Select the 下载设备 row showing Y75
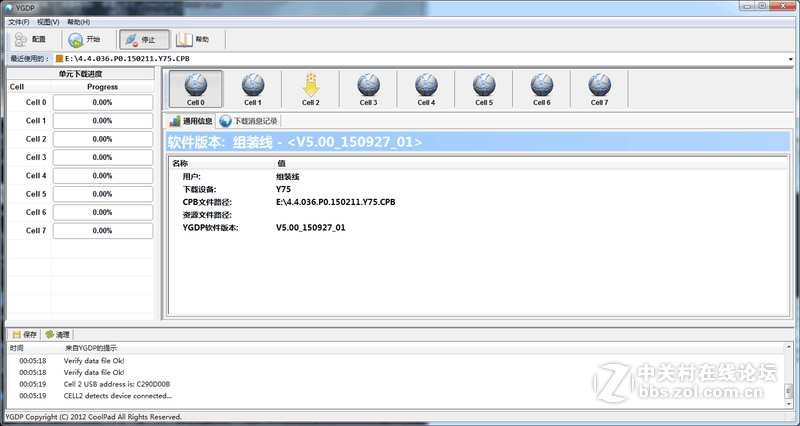This screenshot has width=800, height=426. 478,189
